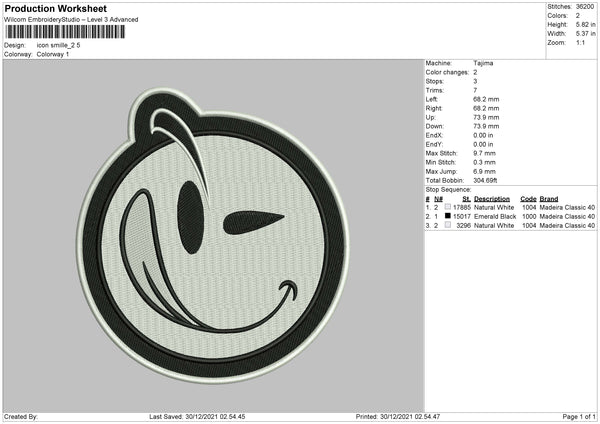The height and width of the screenshot is (424, 600).
Task: Click the Left value 68.2 mm
Action: pos(486,99)
